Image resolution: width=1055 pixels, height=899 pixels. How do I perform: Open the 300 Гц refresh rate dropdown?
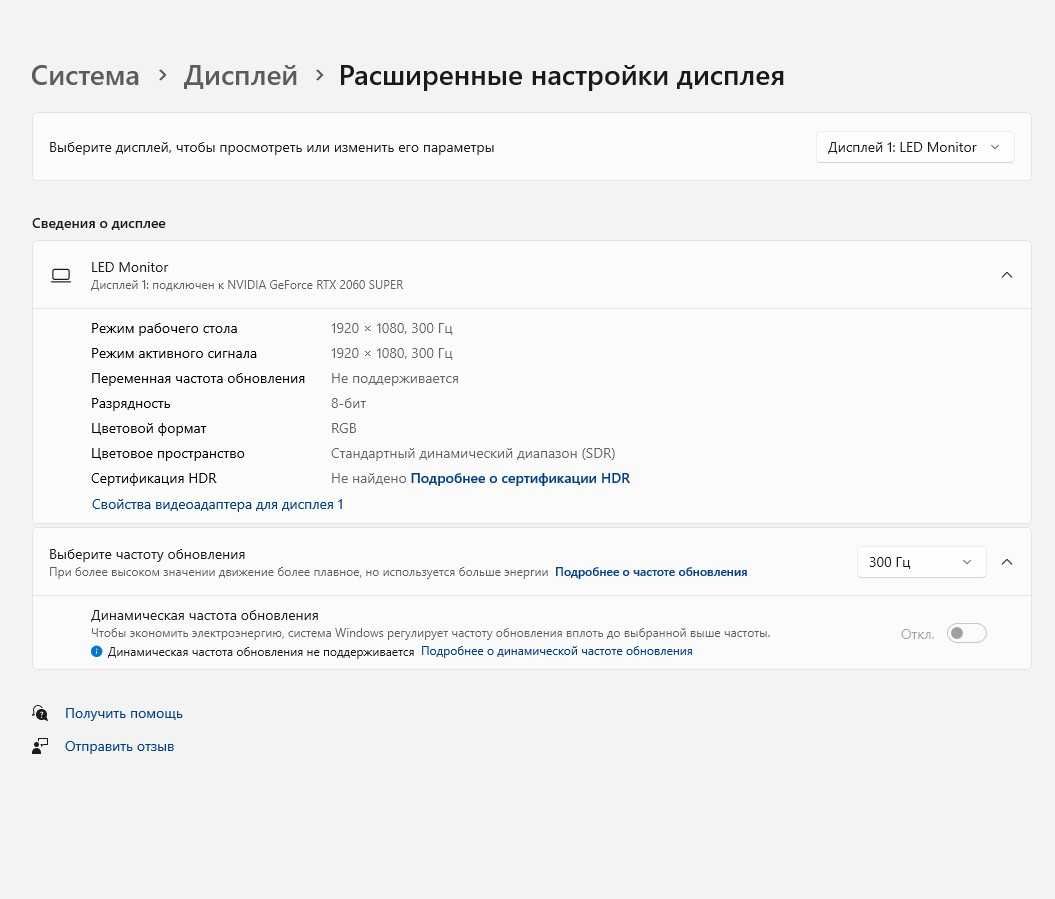921,562
